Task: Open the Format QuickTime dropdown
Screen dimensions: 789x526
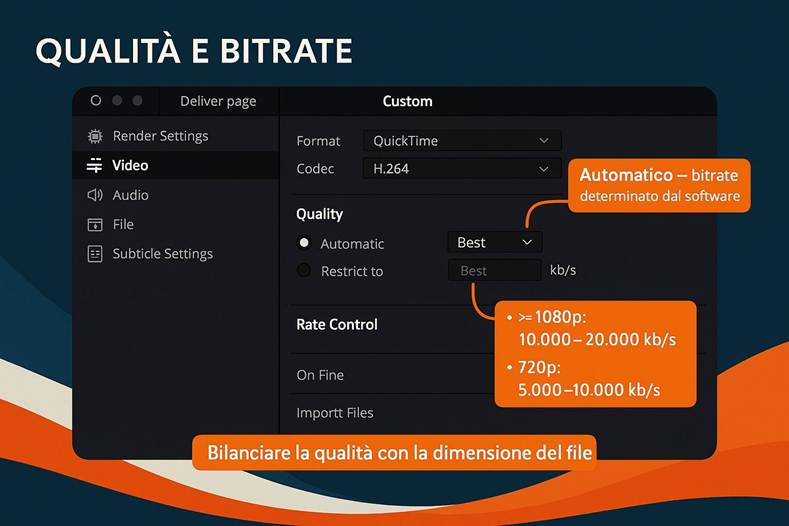Action: (462, 141)
